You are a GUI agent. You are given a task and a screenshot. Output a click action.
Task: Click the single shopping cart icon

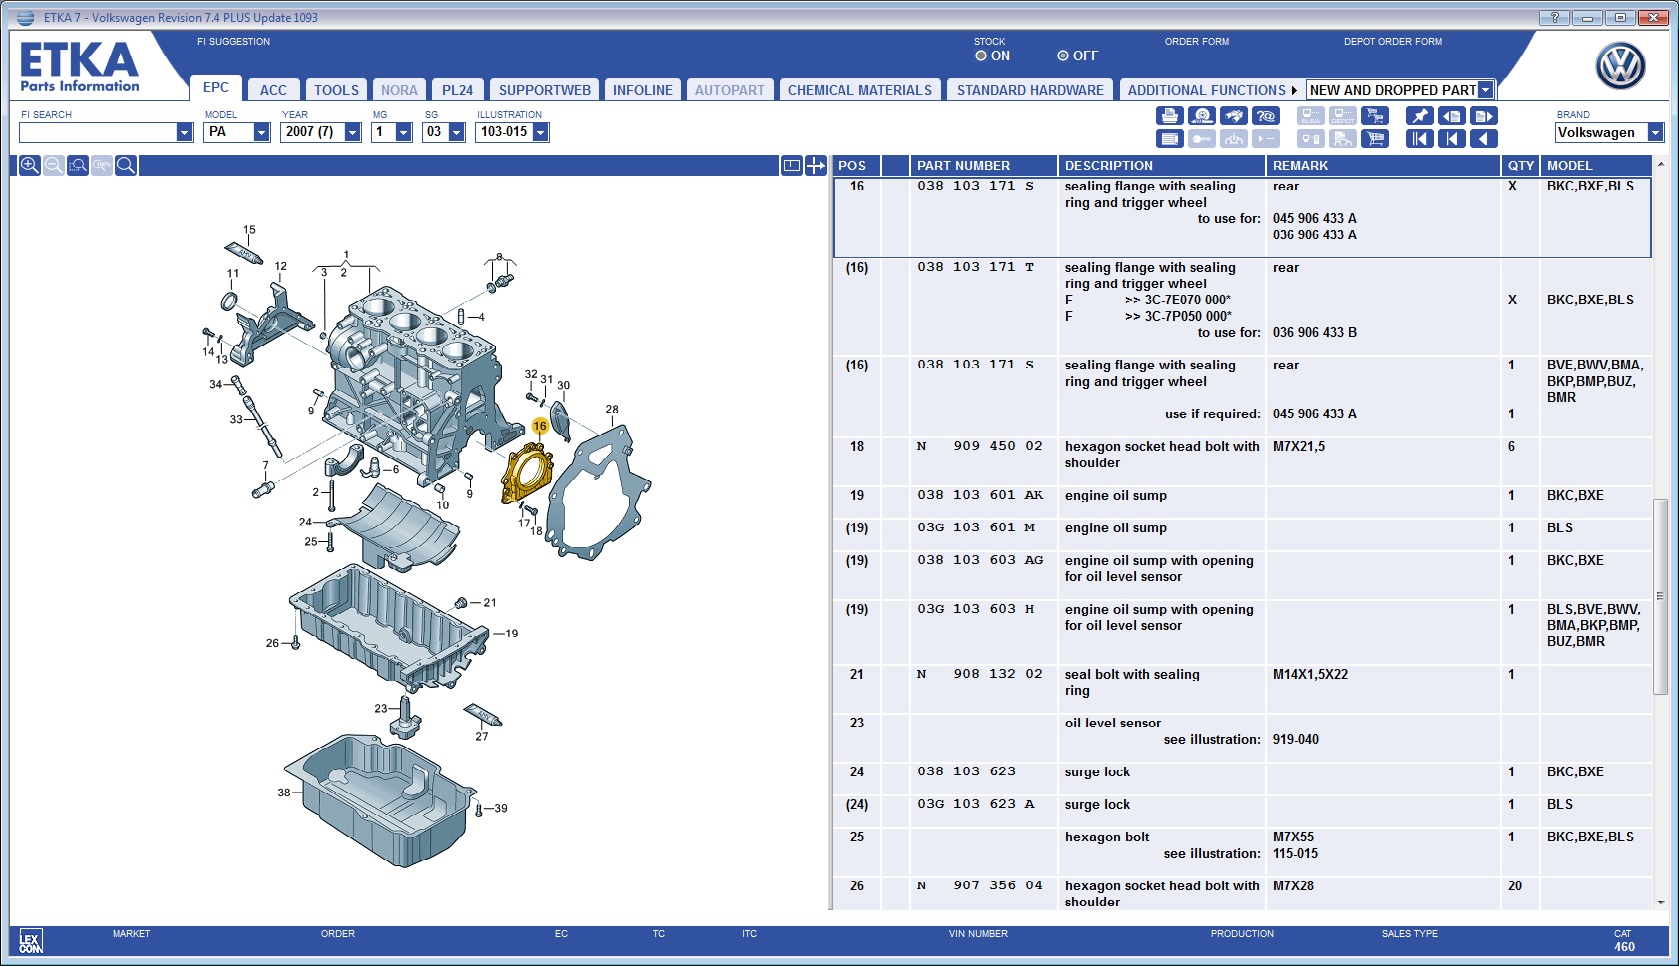[x=1375, y=139]
